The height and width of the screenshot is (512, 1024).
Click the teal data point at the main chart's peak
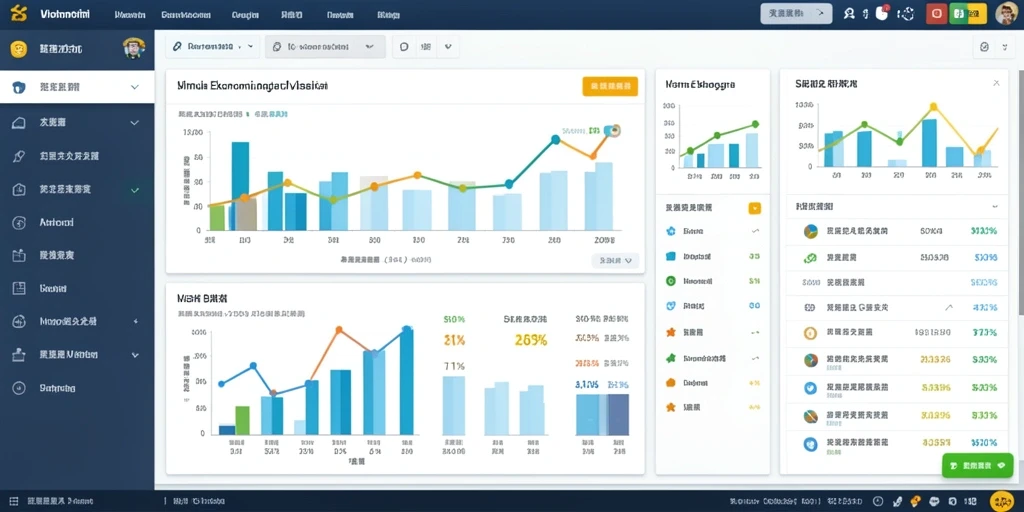click(x=556, y=139)
